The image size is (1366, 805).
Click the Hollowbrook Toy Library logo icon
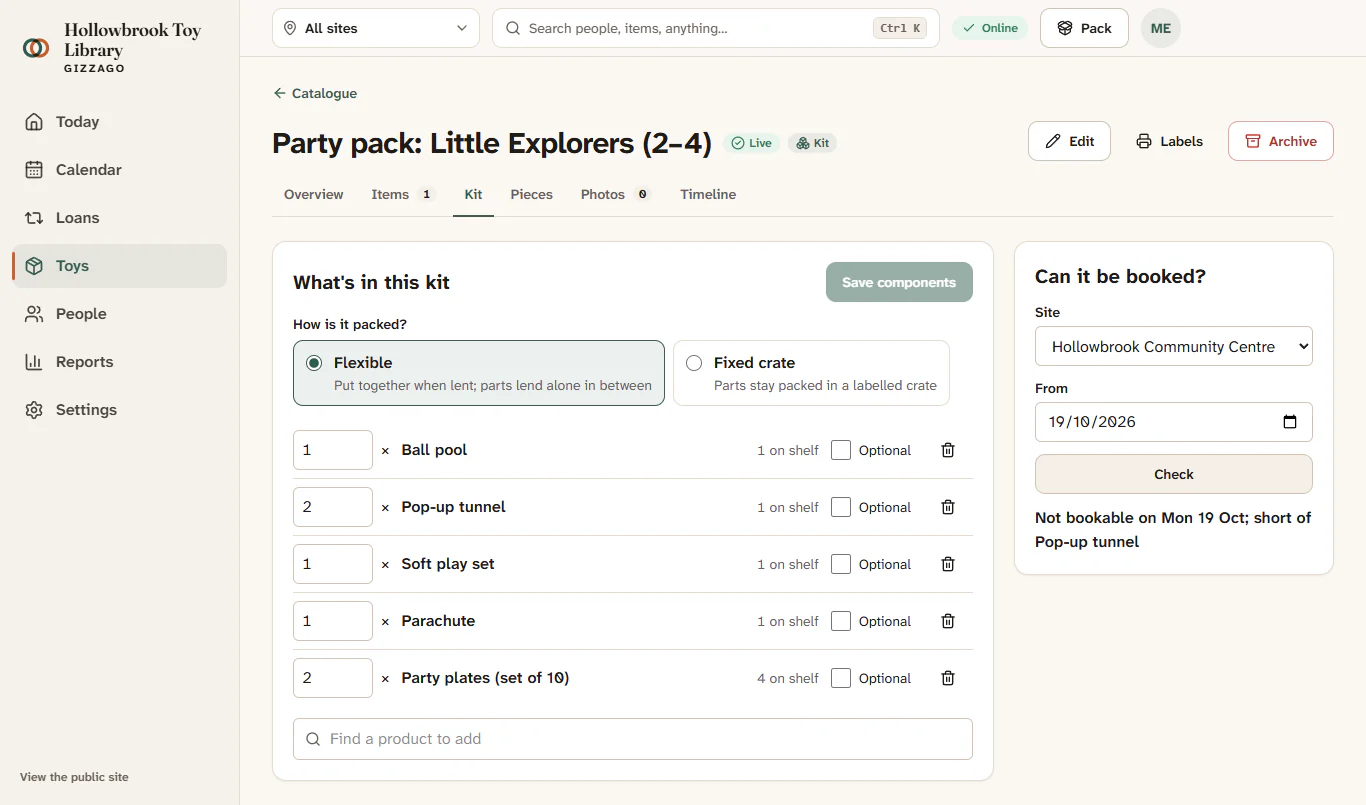tap(36, 48)
